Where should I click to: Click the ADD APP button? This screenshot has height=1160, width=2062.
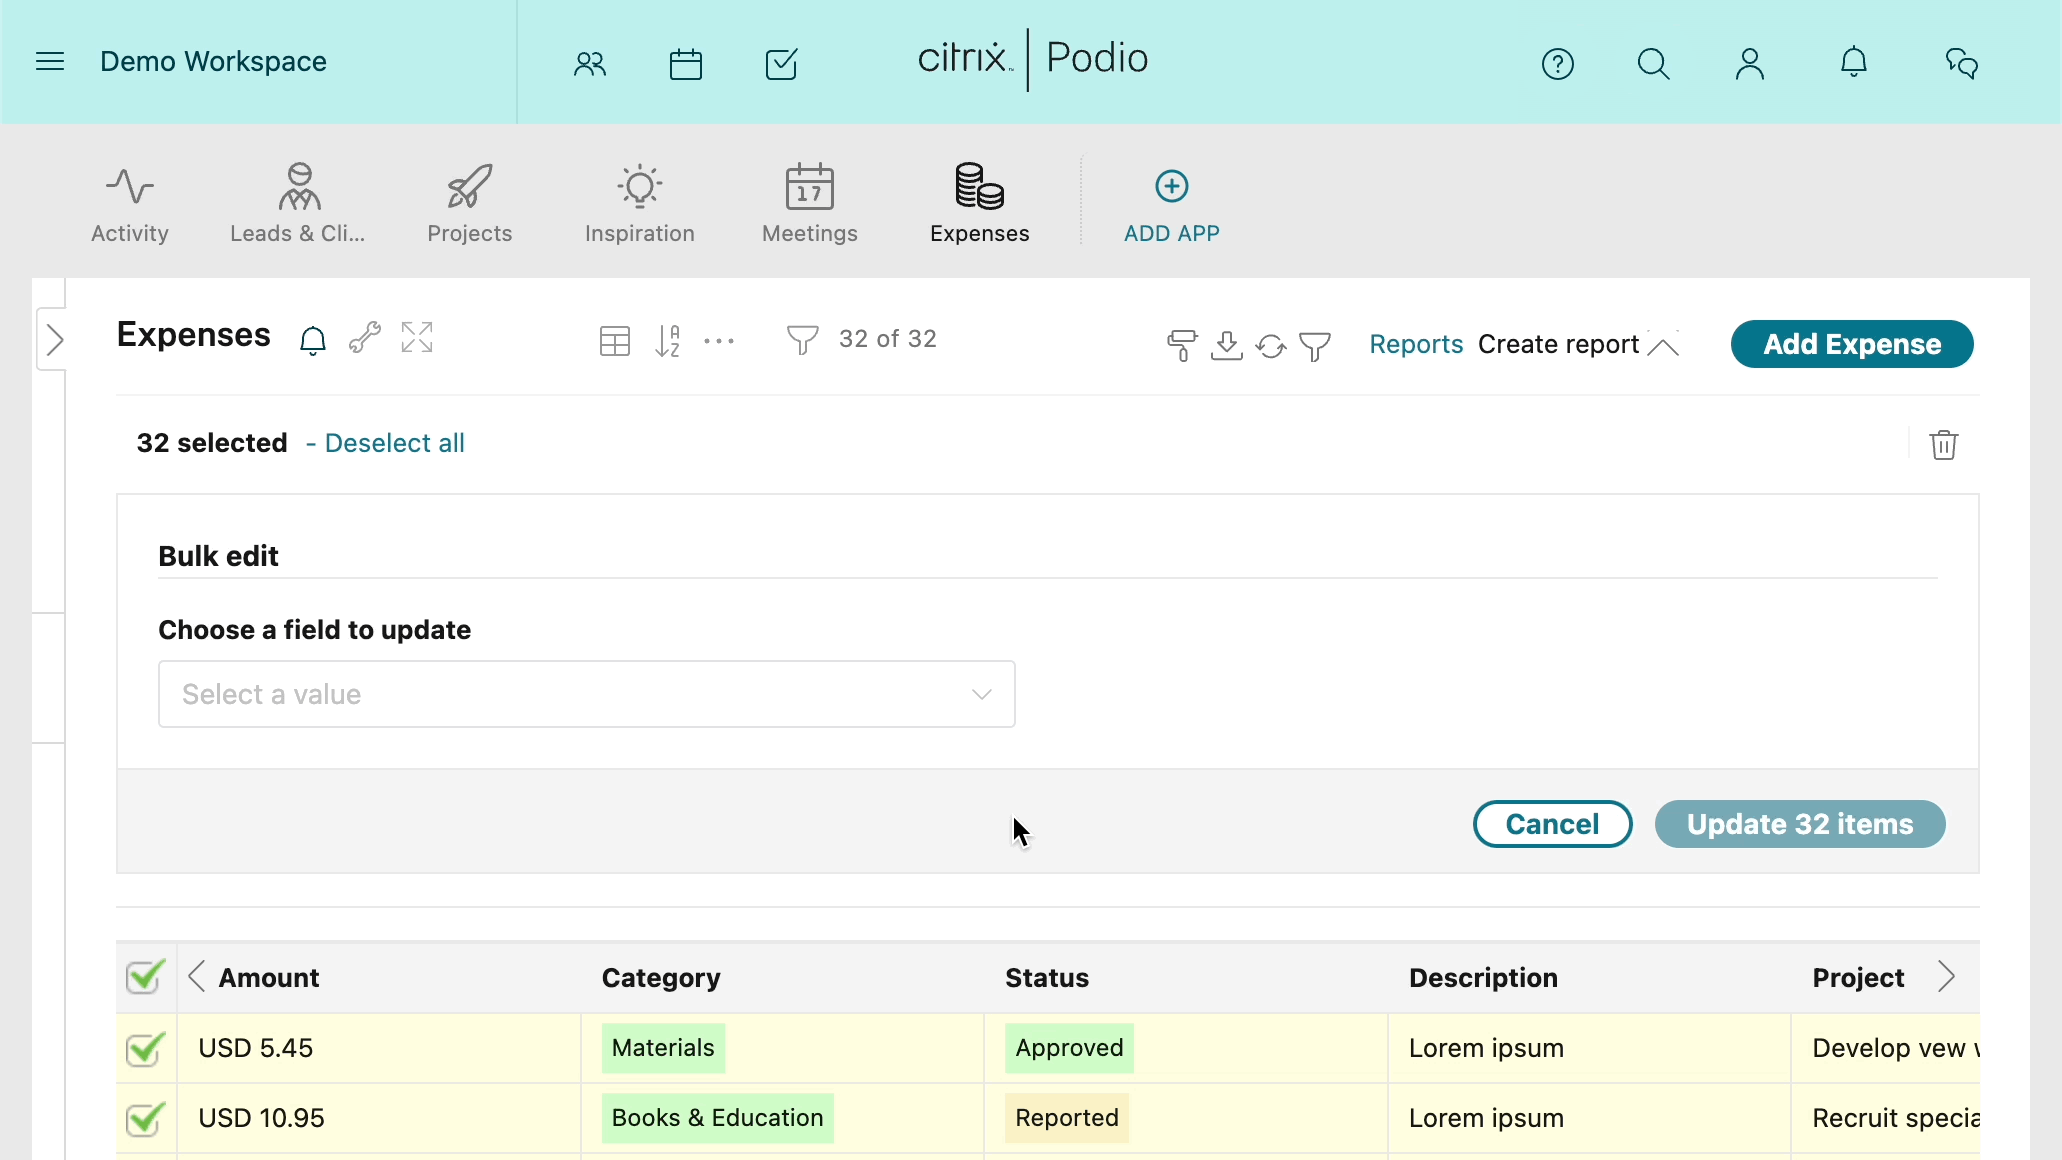click(x=1172, y=207)
